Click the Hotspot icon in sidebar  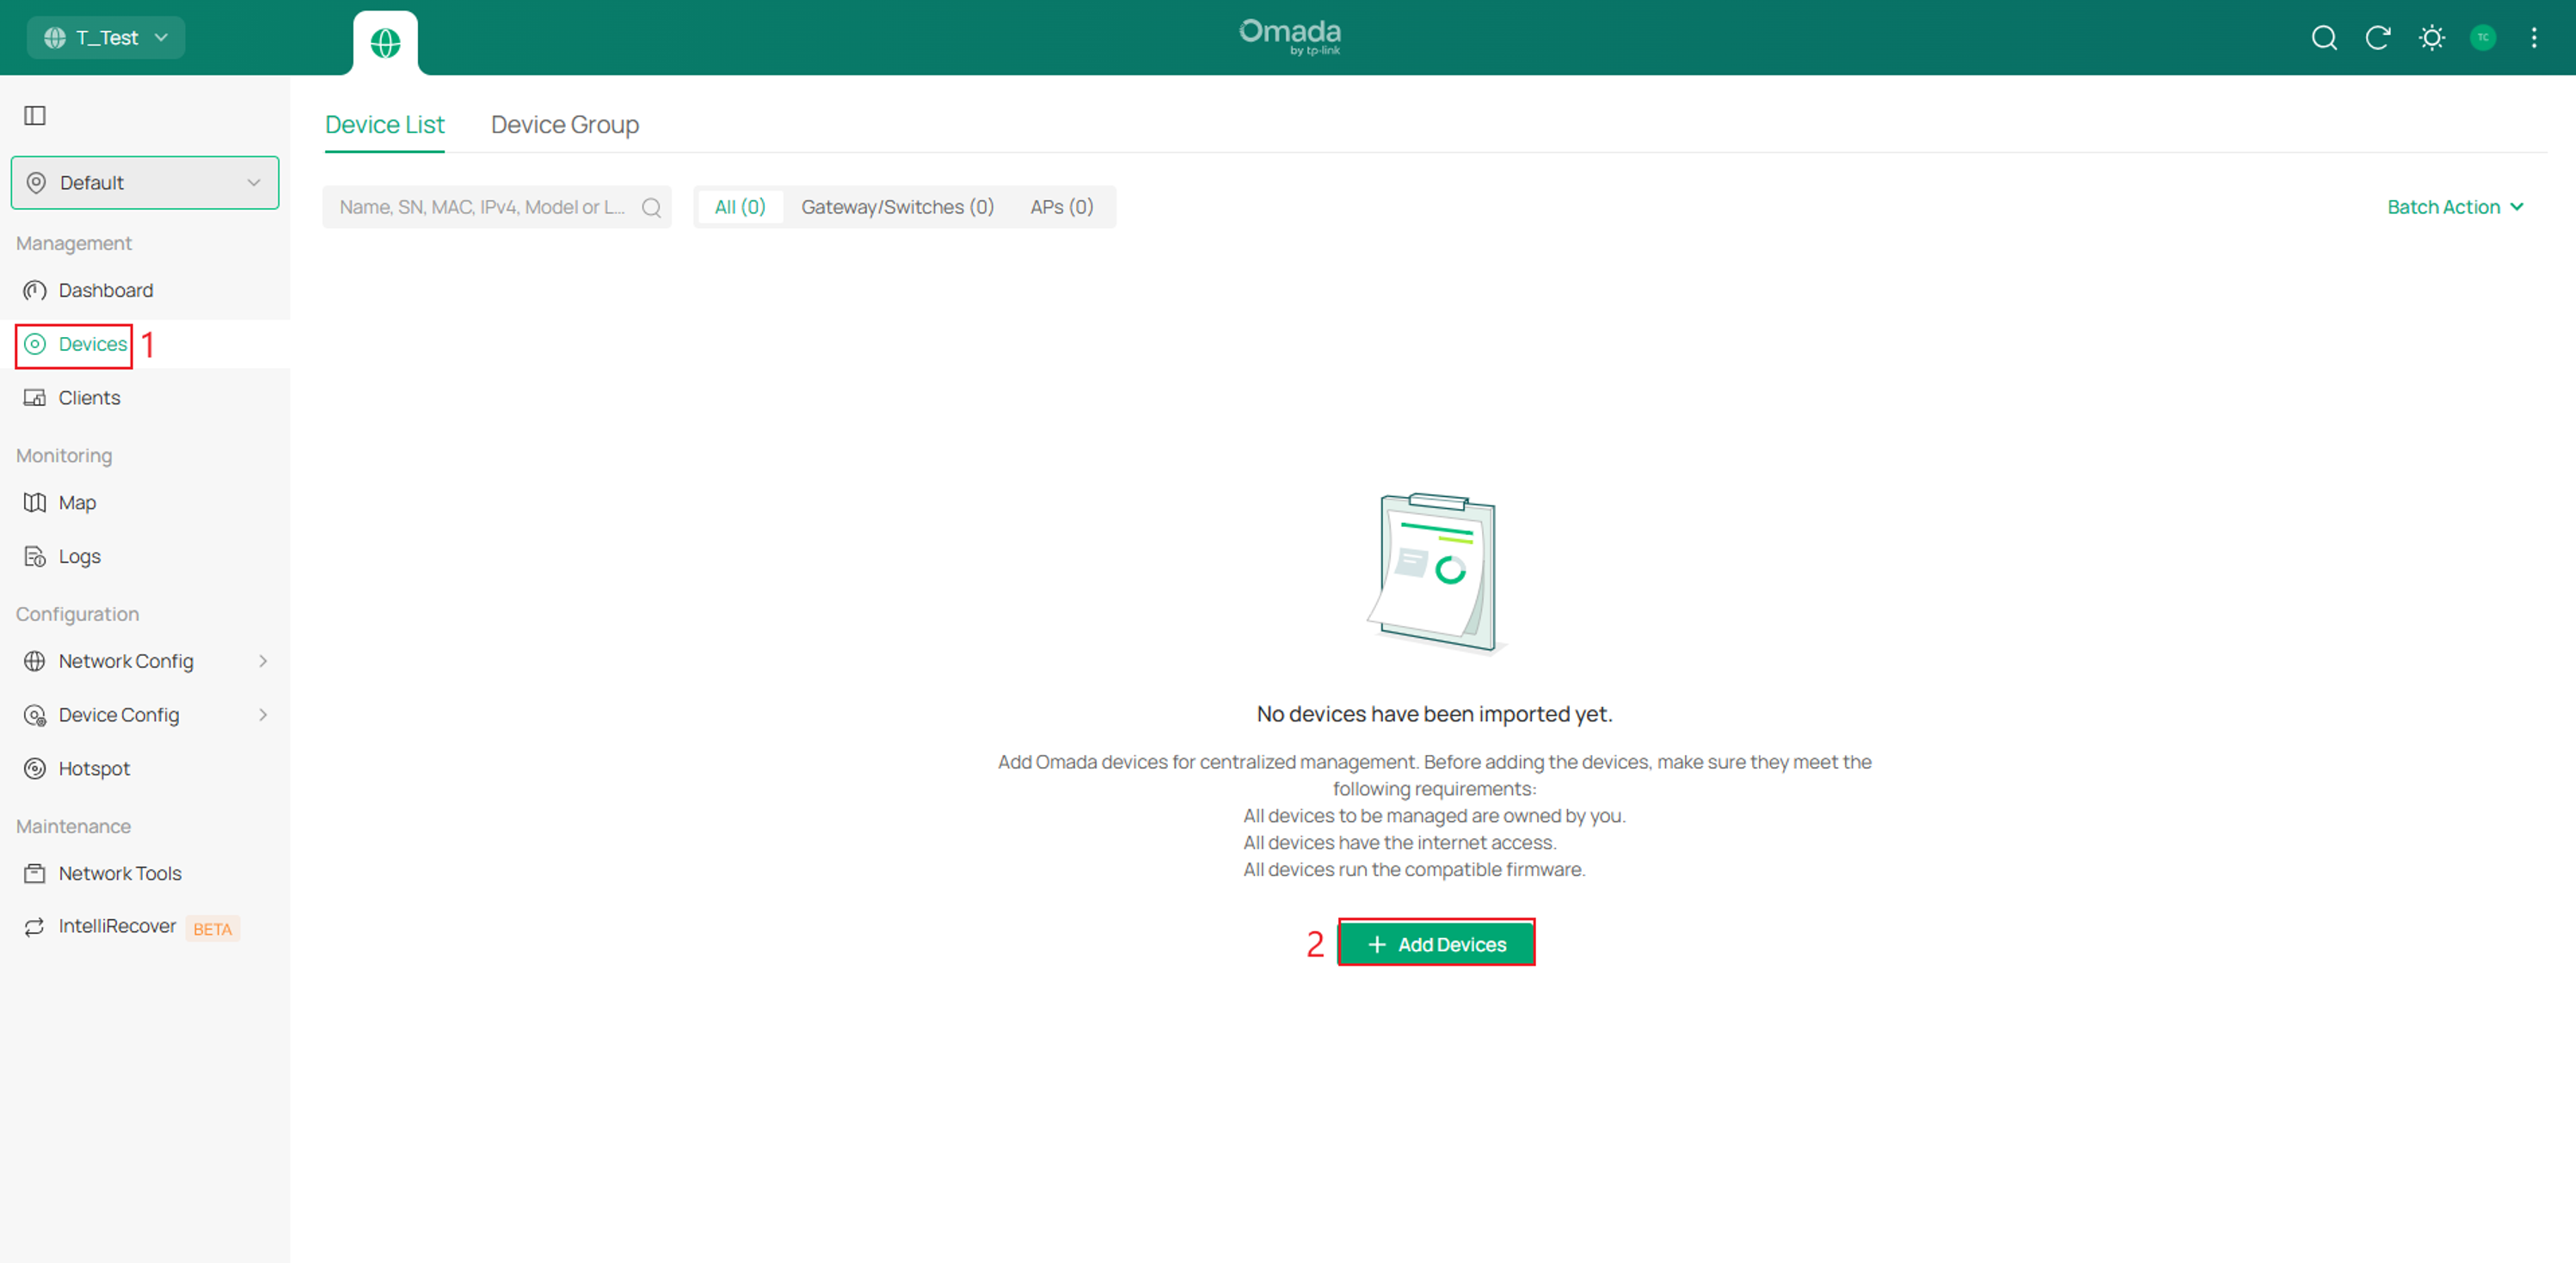coord(35,769)
